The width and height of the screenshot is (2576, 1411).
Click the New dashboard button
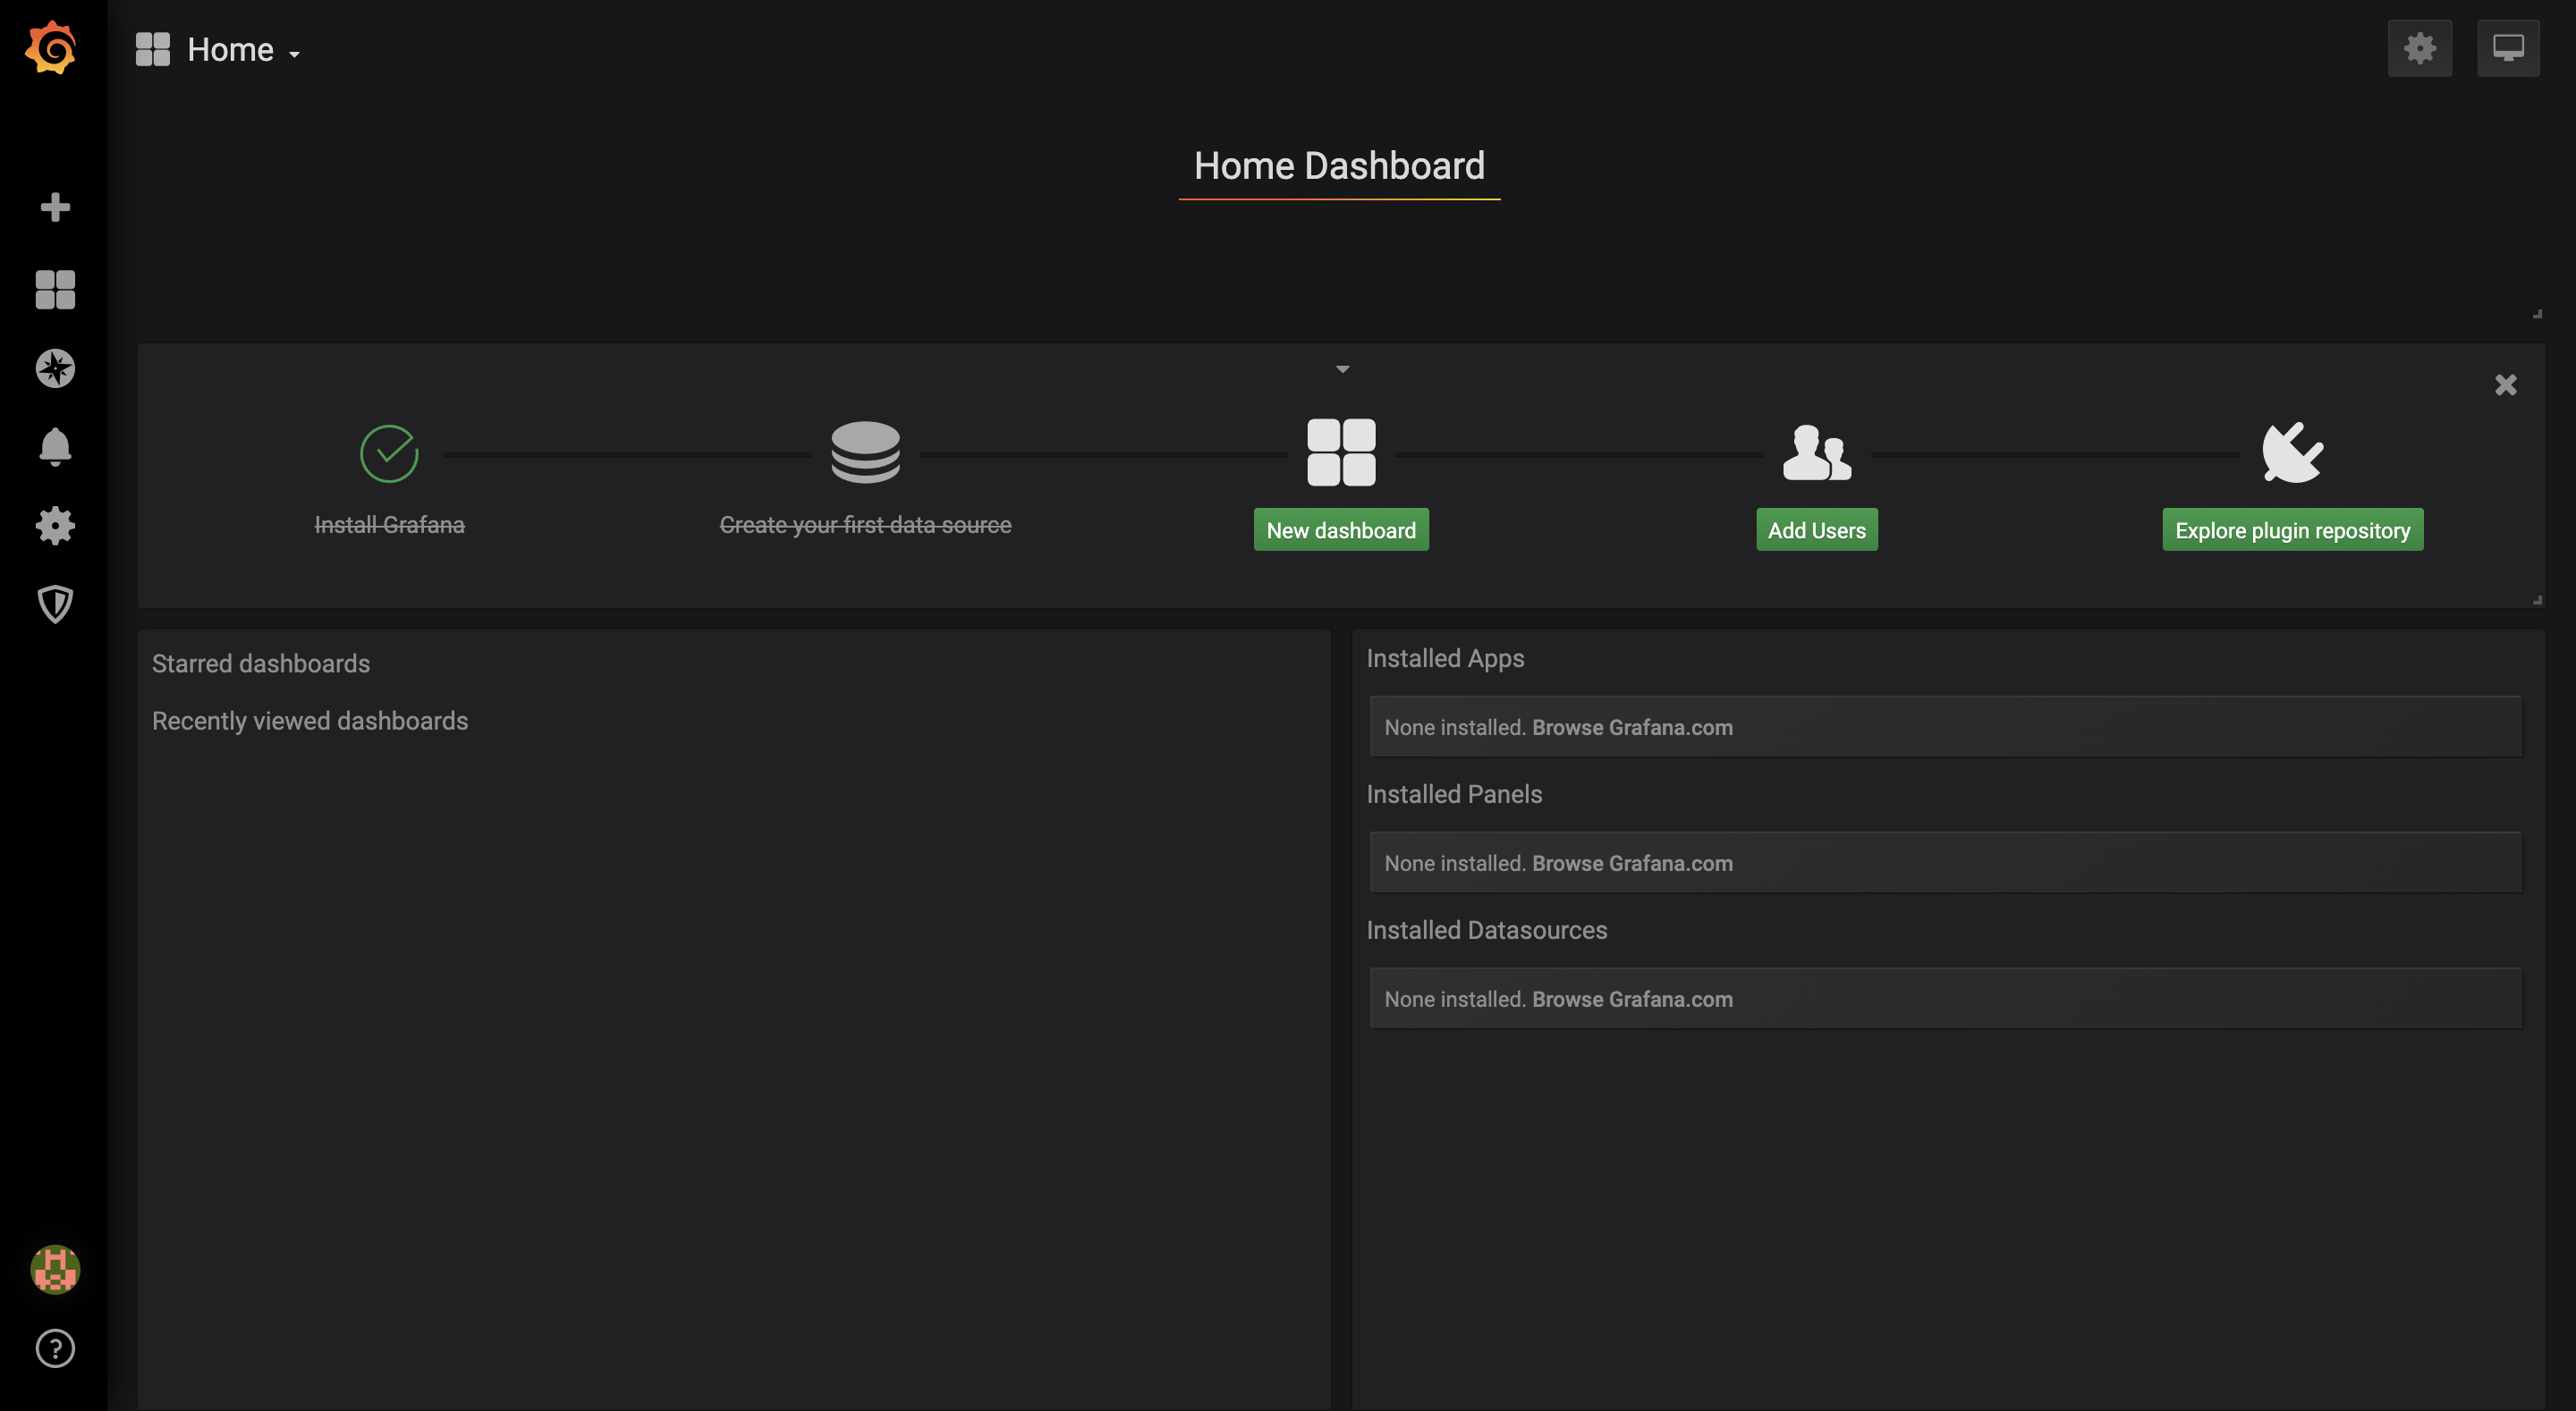pyautogui.click(x=1341, y=530)
